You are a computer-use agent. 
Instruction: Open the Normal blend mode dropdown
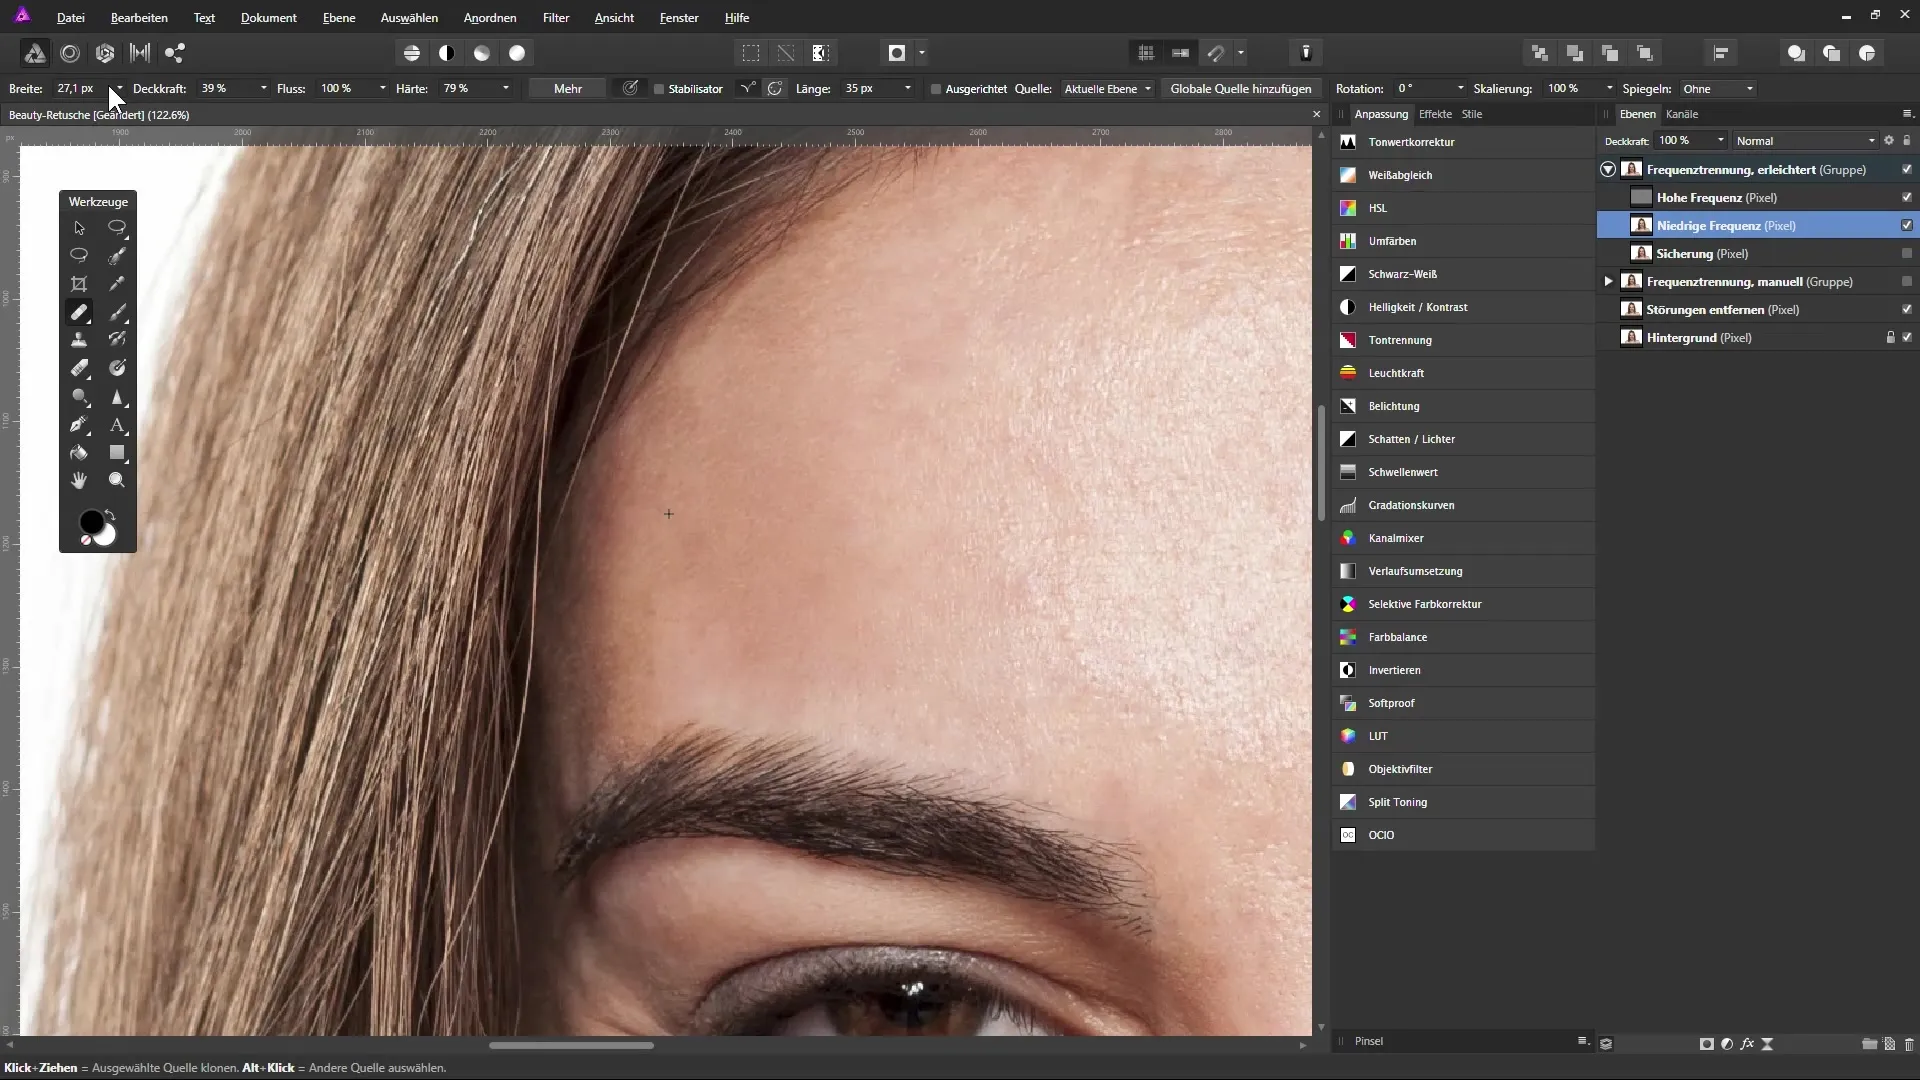coord(1806,141)
